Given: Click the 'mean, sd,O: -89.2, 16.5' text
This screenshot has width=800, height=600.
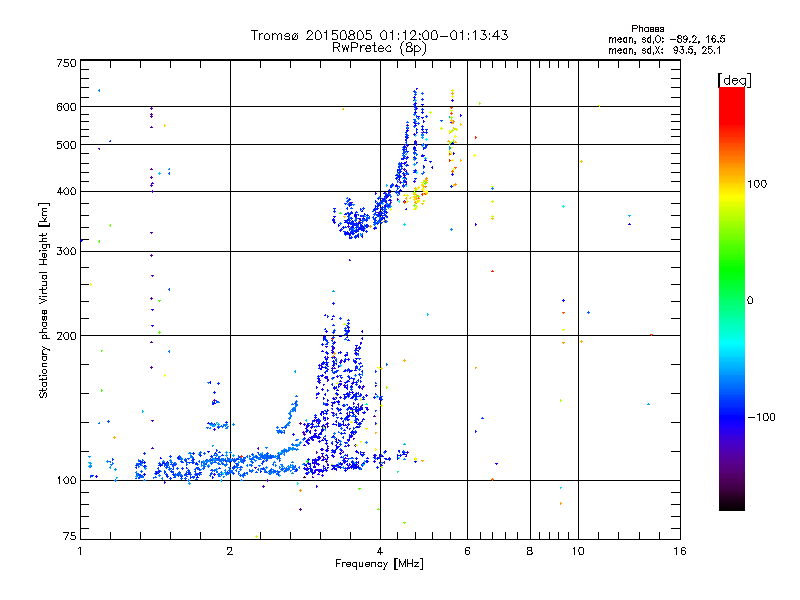Looking at the screenshot, I should pos(666,39).
